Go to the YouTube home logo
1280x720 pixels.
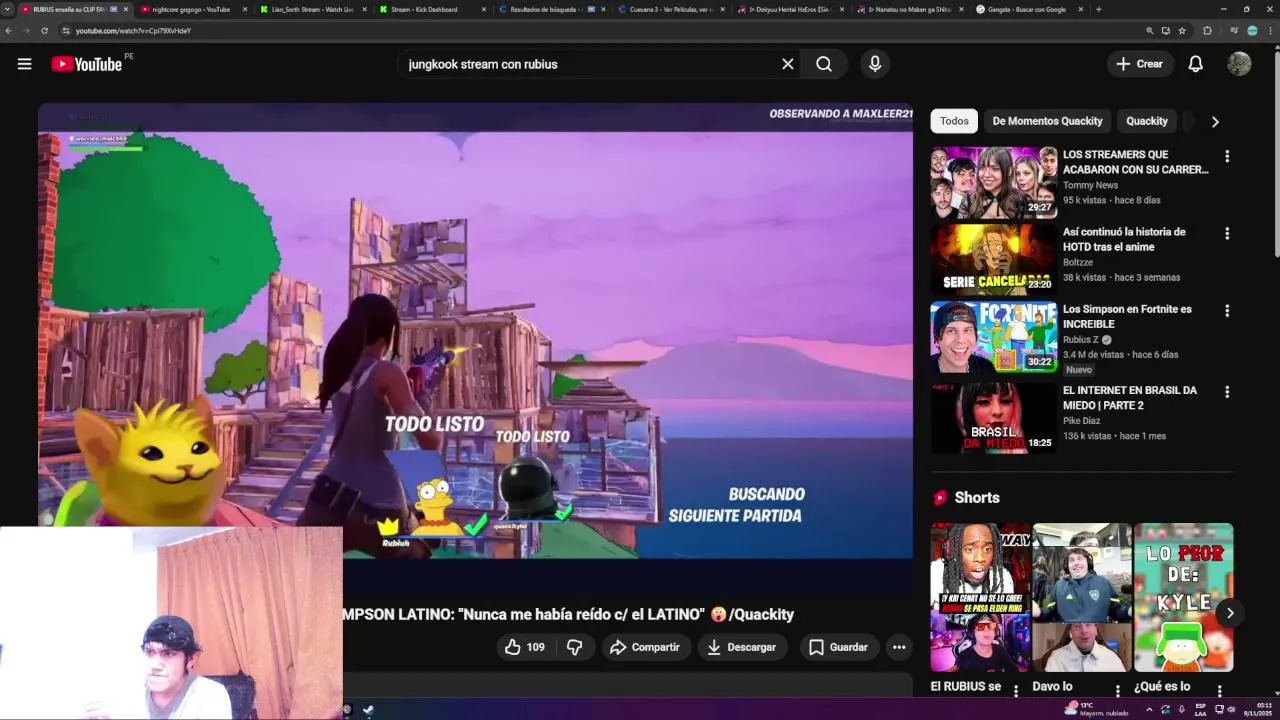point(87,64)
